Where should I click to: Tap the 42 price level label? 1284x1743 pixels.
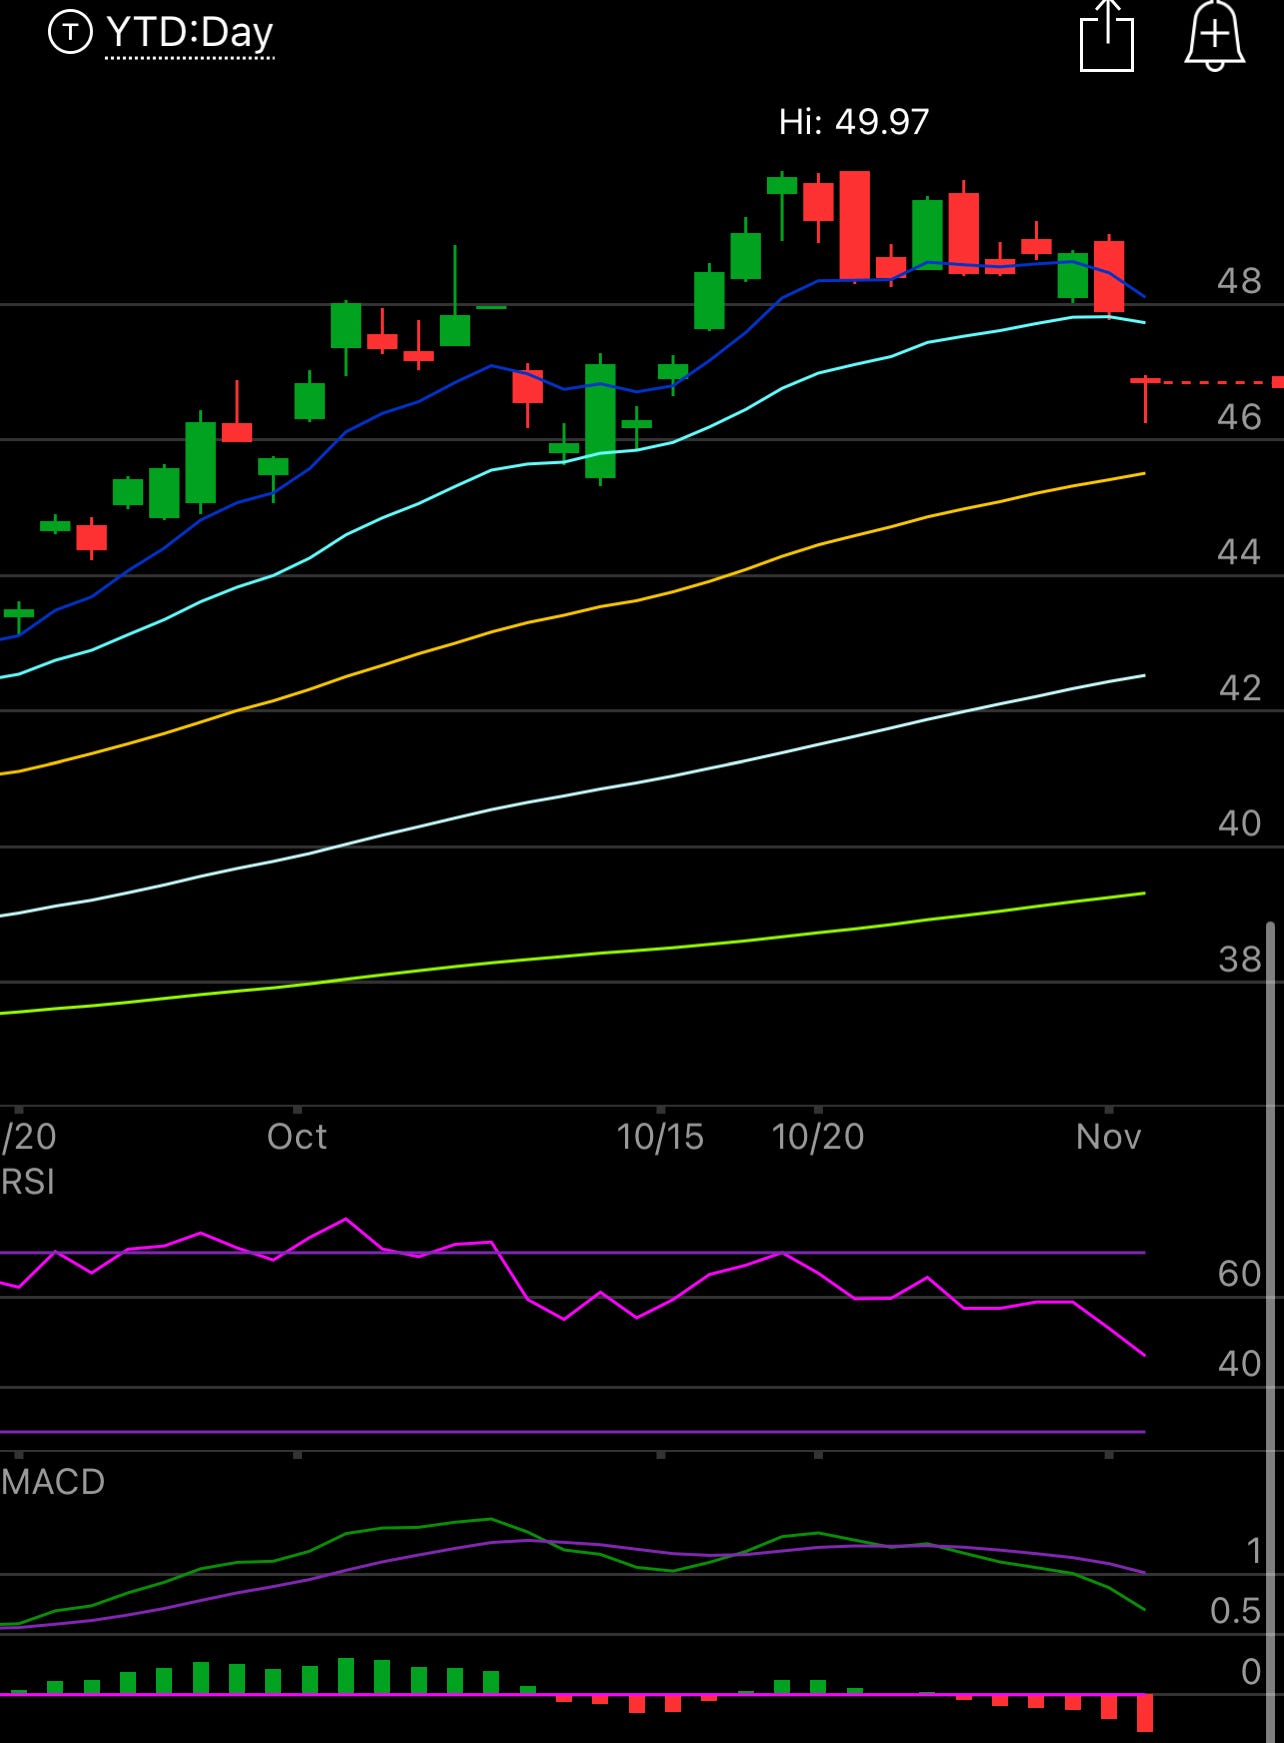[1239, 688]
